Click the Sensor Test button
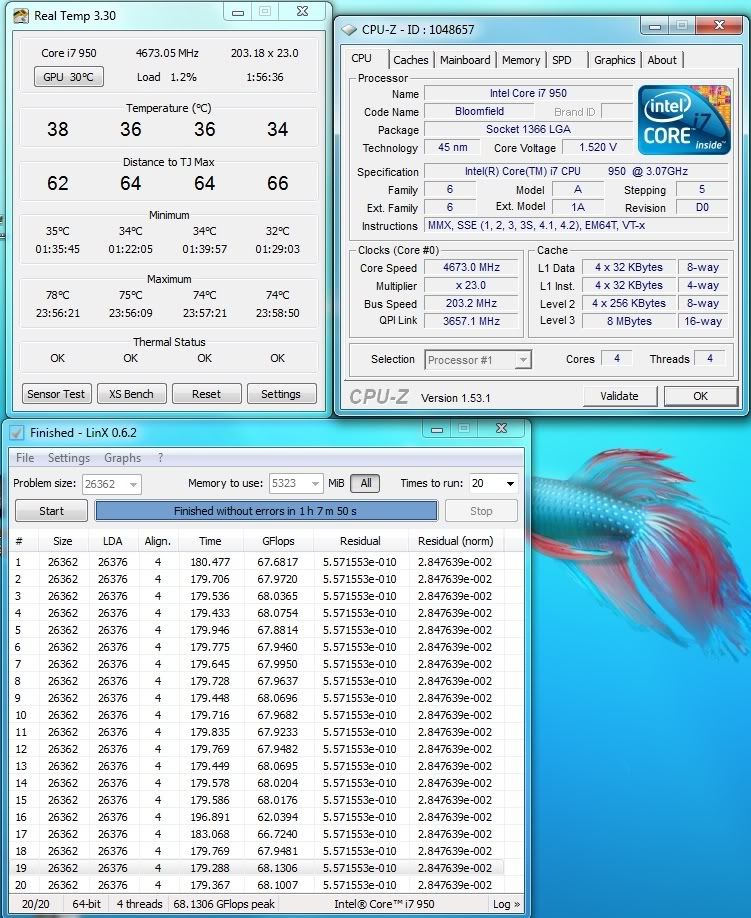 point(56,394)
